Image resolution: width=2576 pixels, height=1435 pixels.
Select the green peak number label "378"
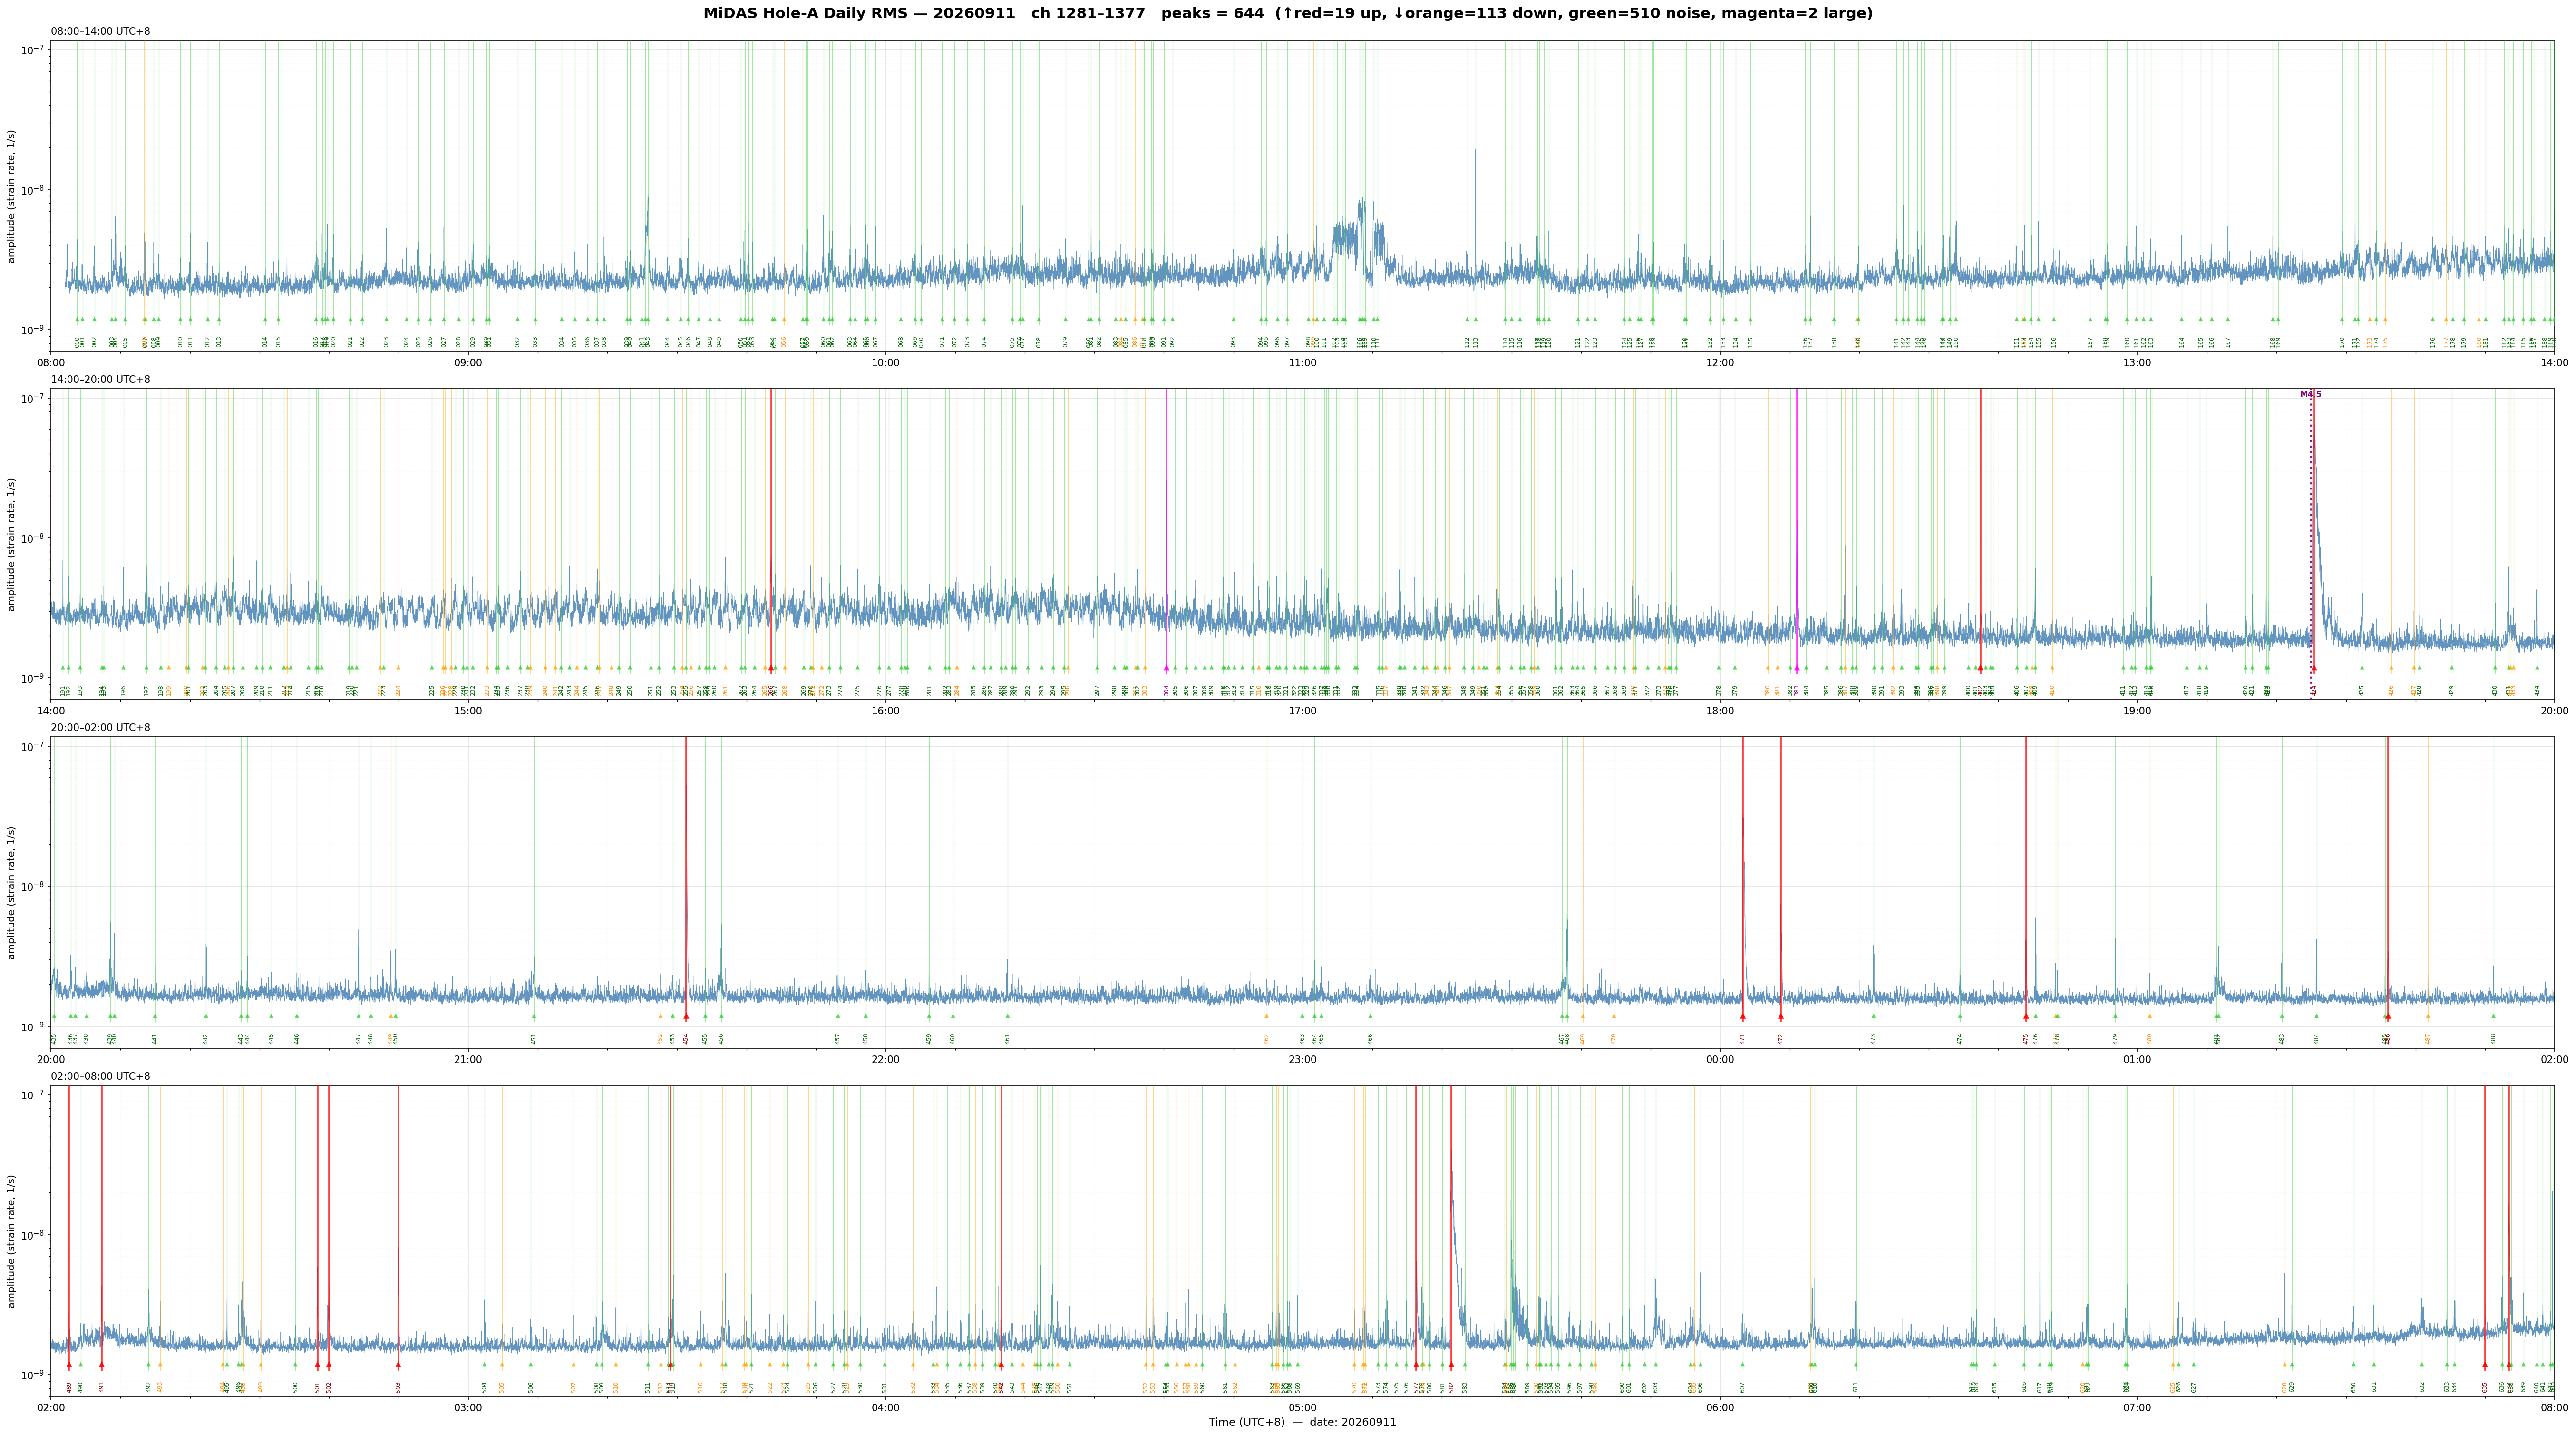point(1719,691)
